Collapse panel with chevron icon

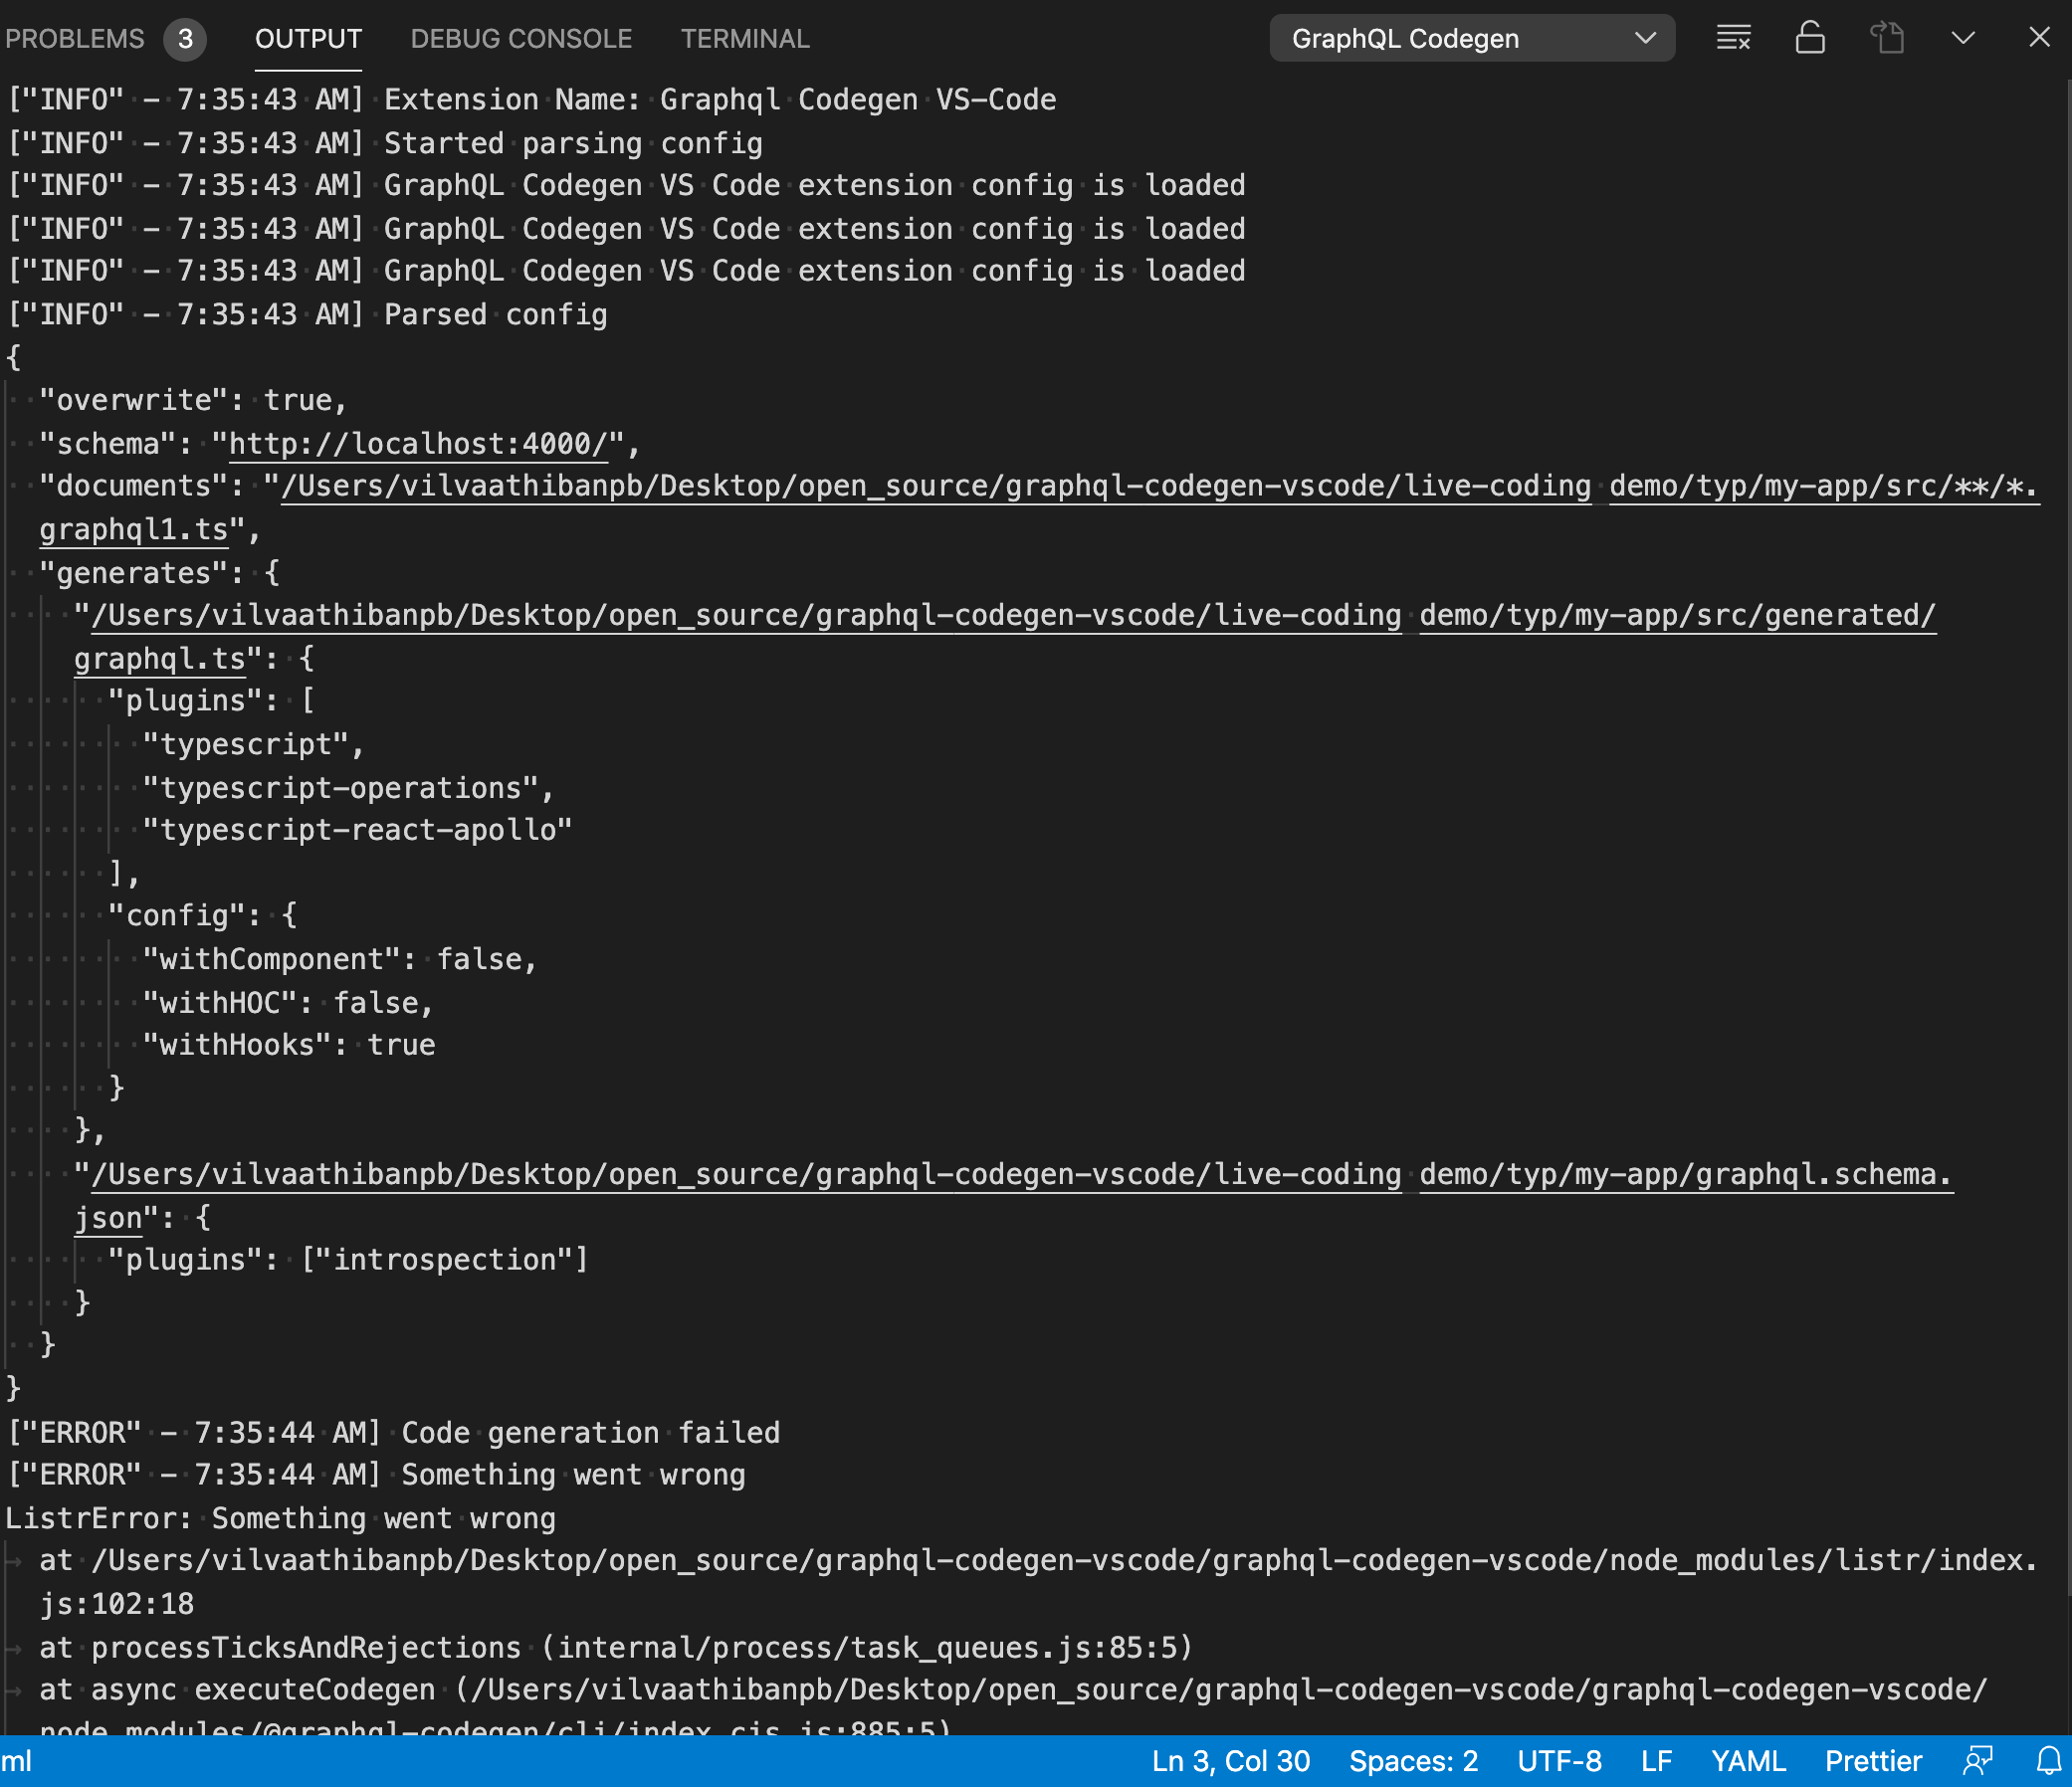pyautogui.click(x=1963, y=38)
